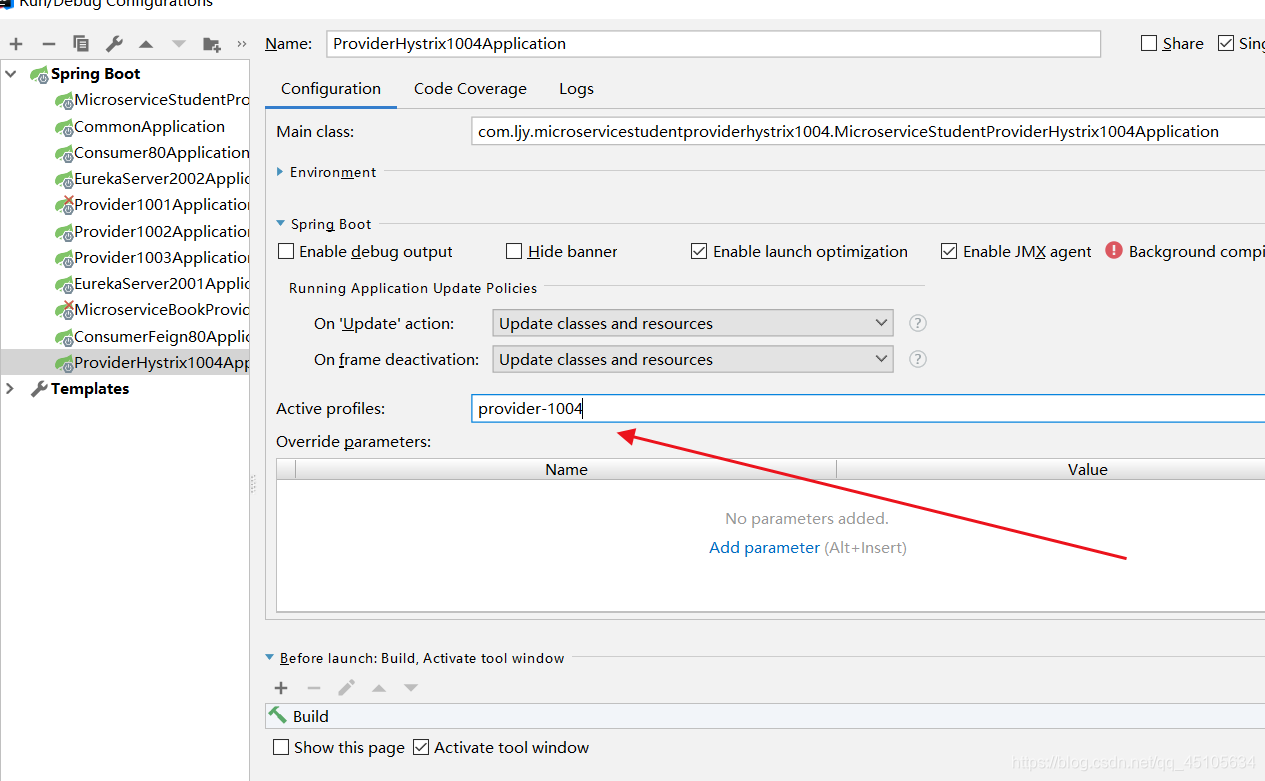Create new folder icon in toolbar

pos(212,44)
